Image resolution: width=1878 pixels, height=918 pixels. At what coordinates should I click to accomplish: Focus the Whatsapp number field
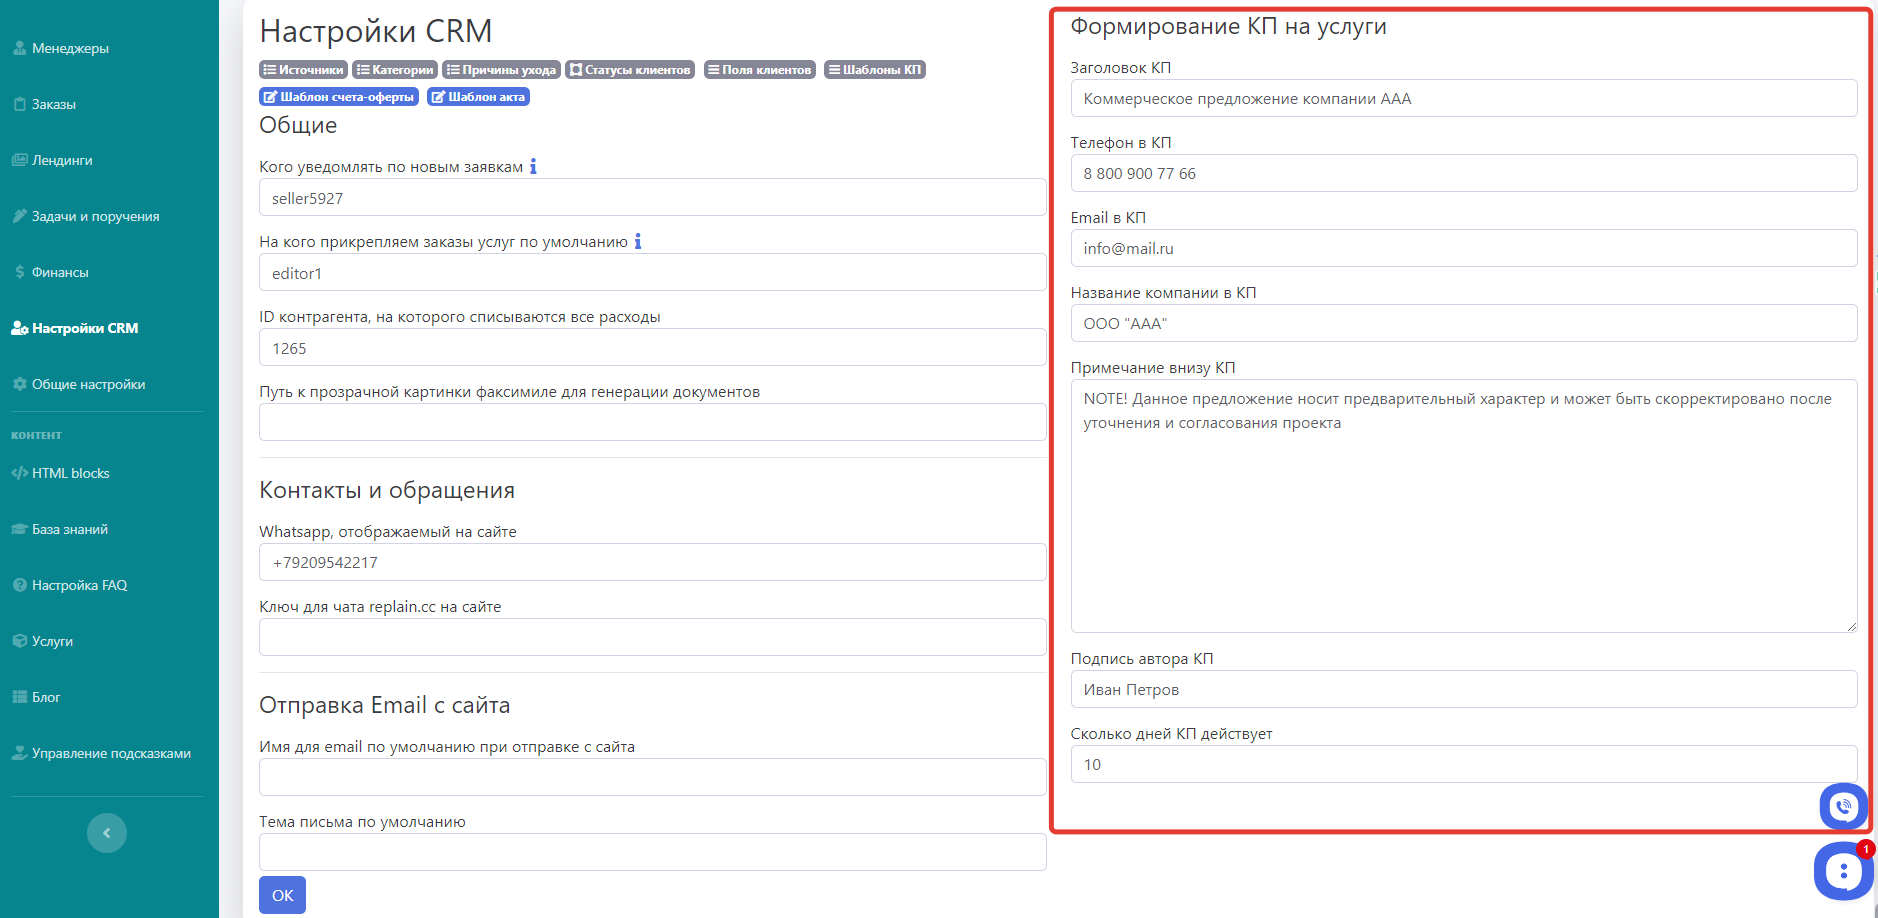click(x=652, y=562)
